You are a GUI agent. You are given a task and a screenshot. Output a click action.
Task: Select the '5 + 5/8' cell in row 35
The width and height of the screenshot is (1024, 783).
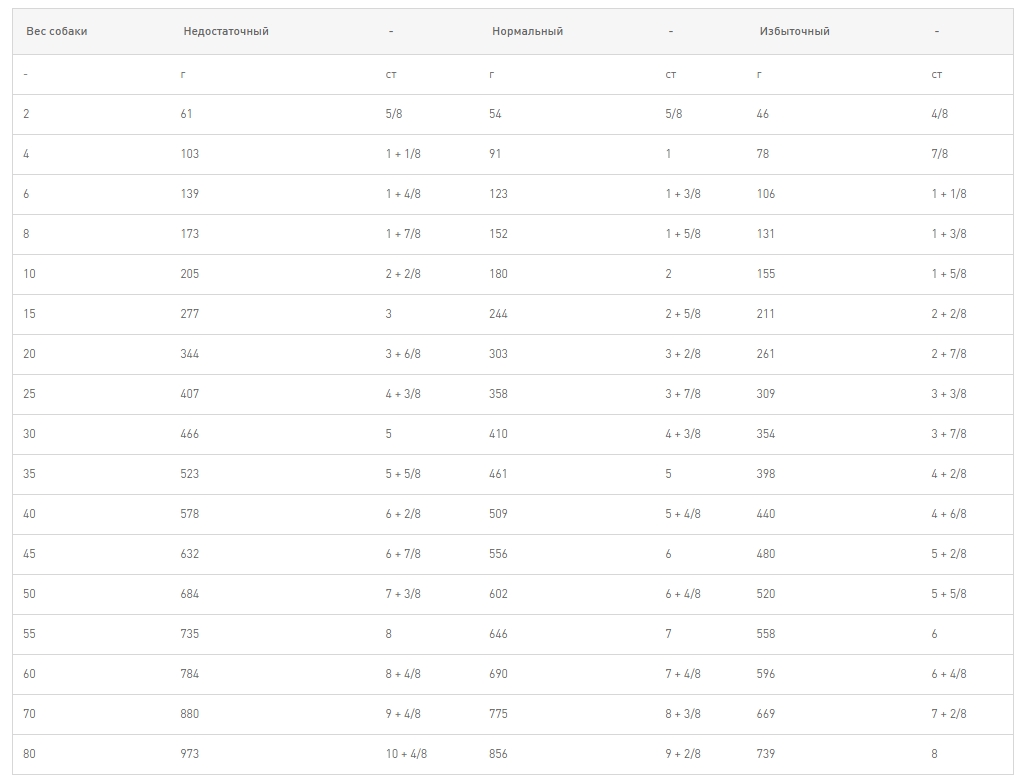[x=403, y=474]
